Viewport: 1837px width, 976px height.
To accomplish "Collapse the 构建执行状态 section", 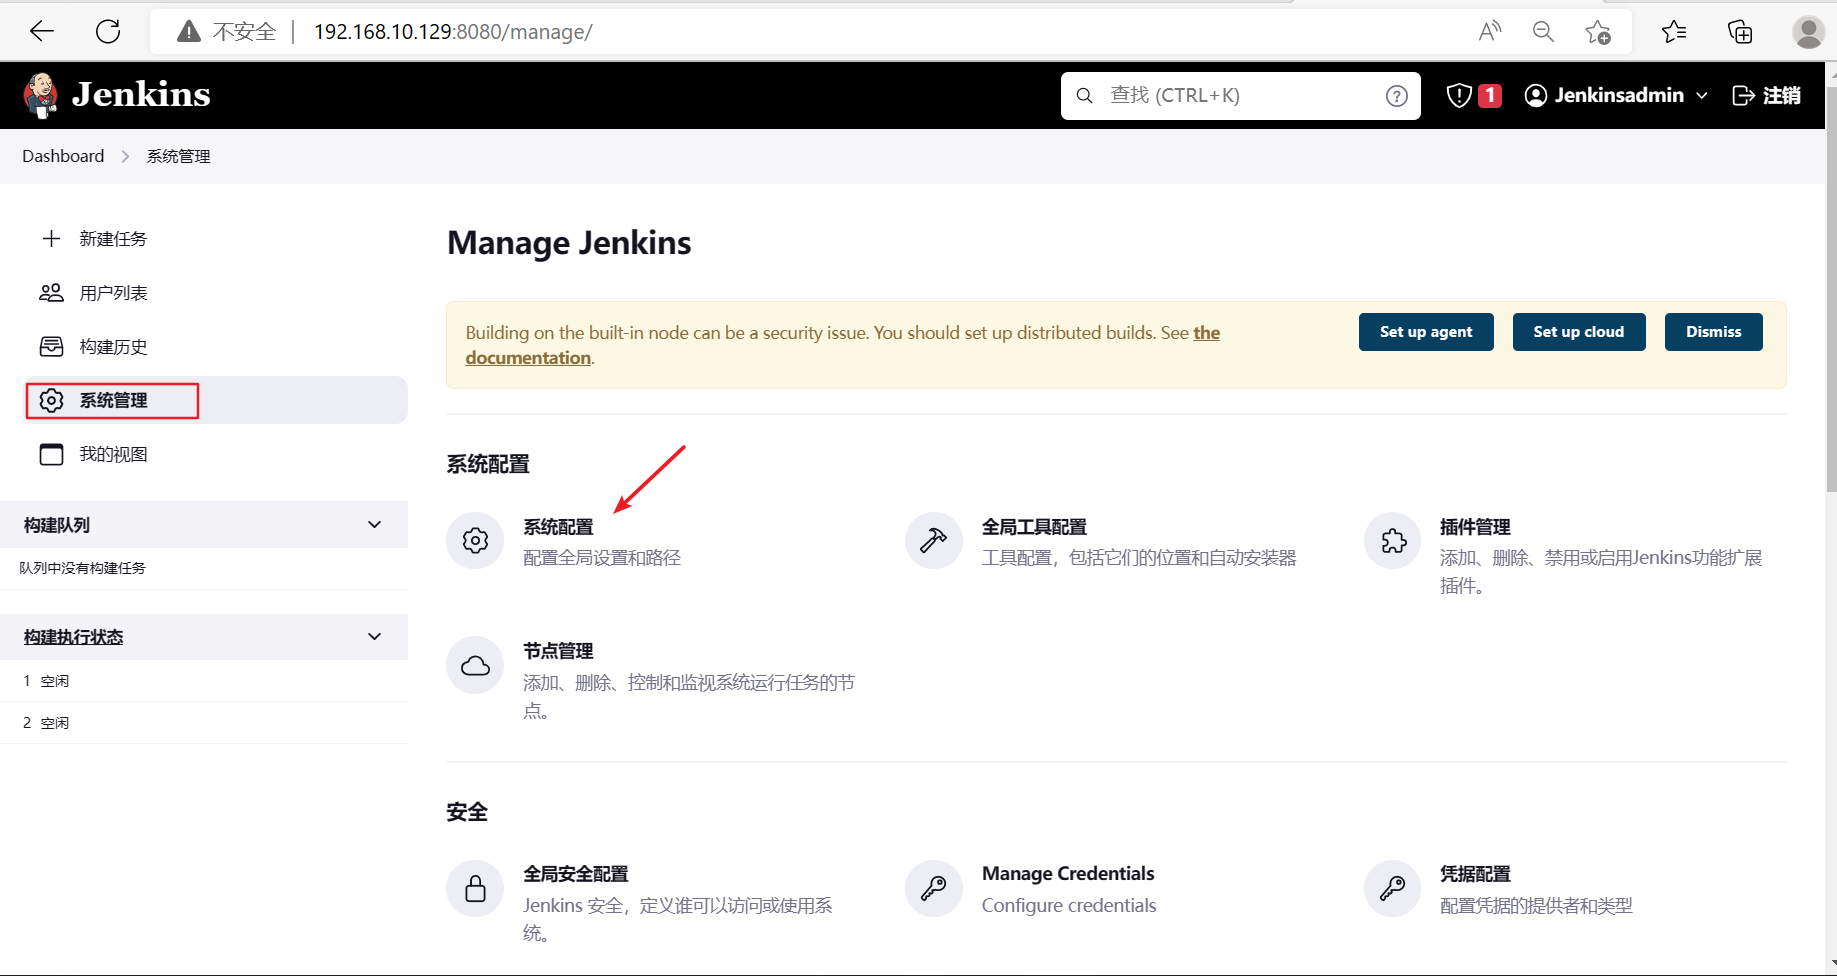I will (375, 637).
